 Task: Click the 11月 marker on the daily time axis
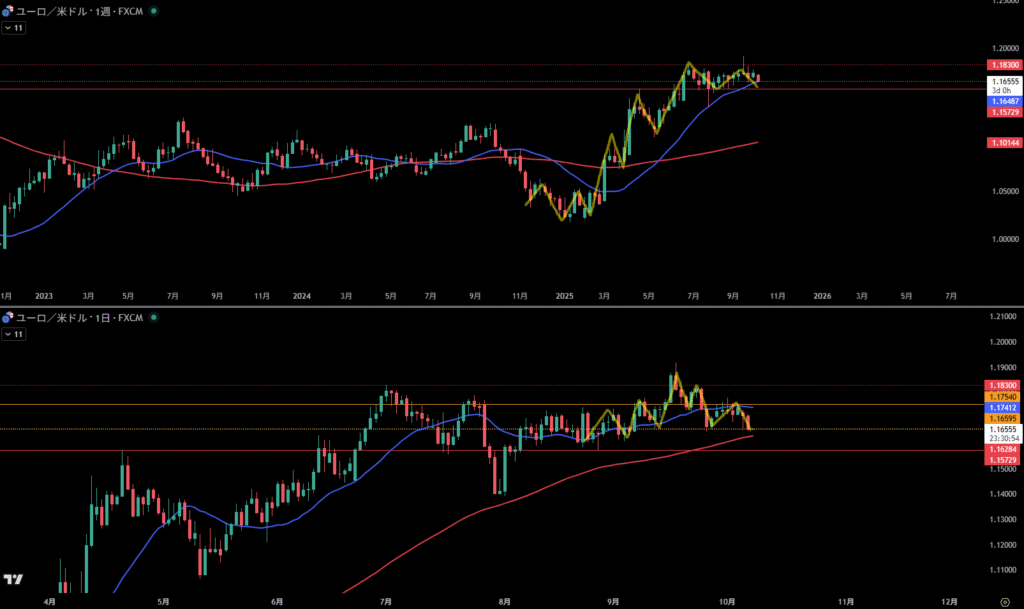point(845,602)
